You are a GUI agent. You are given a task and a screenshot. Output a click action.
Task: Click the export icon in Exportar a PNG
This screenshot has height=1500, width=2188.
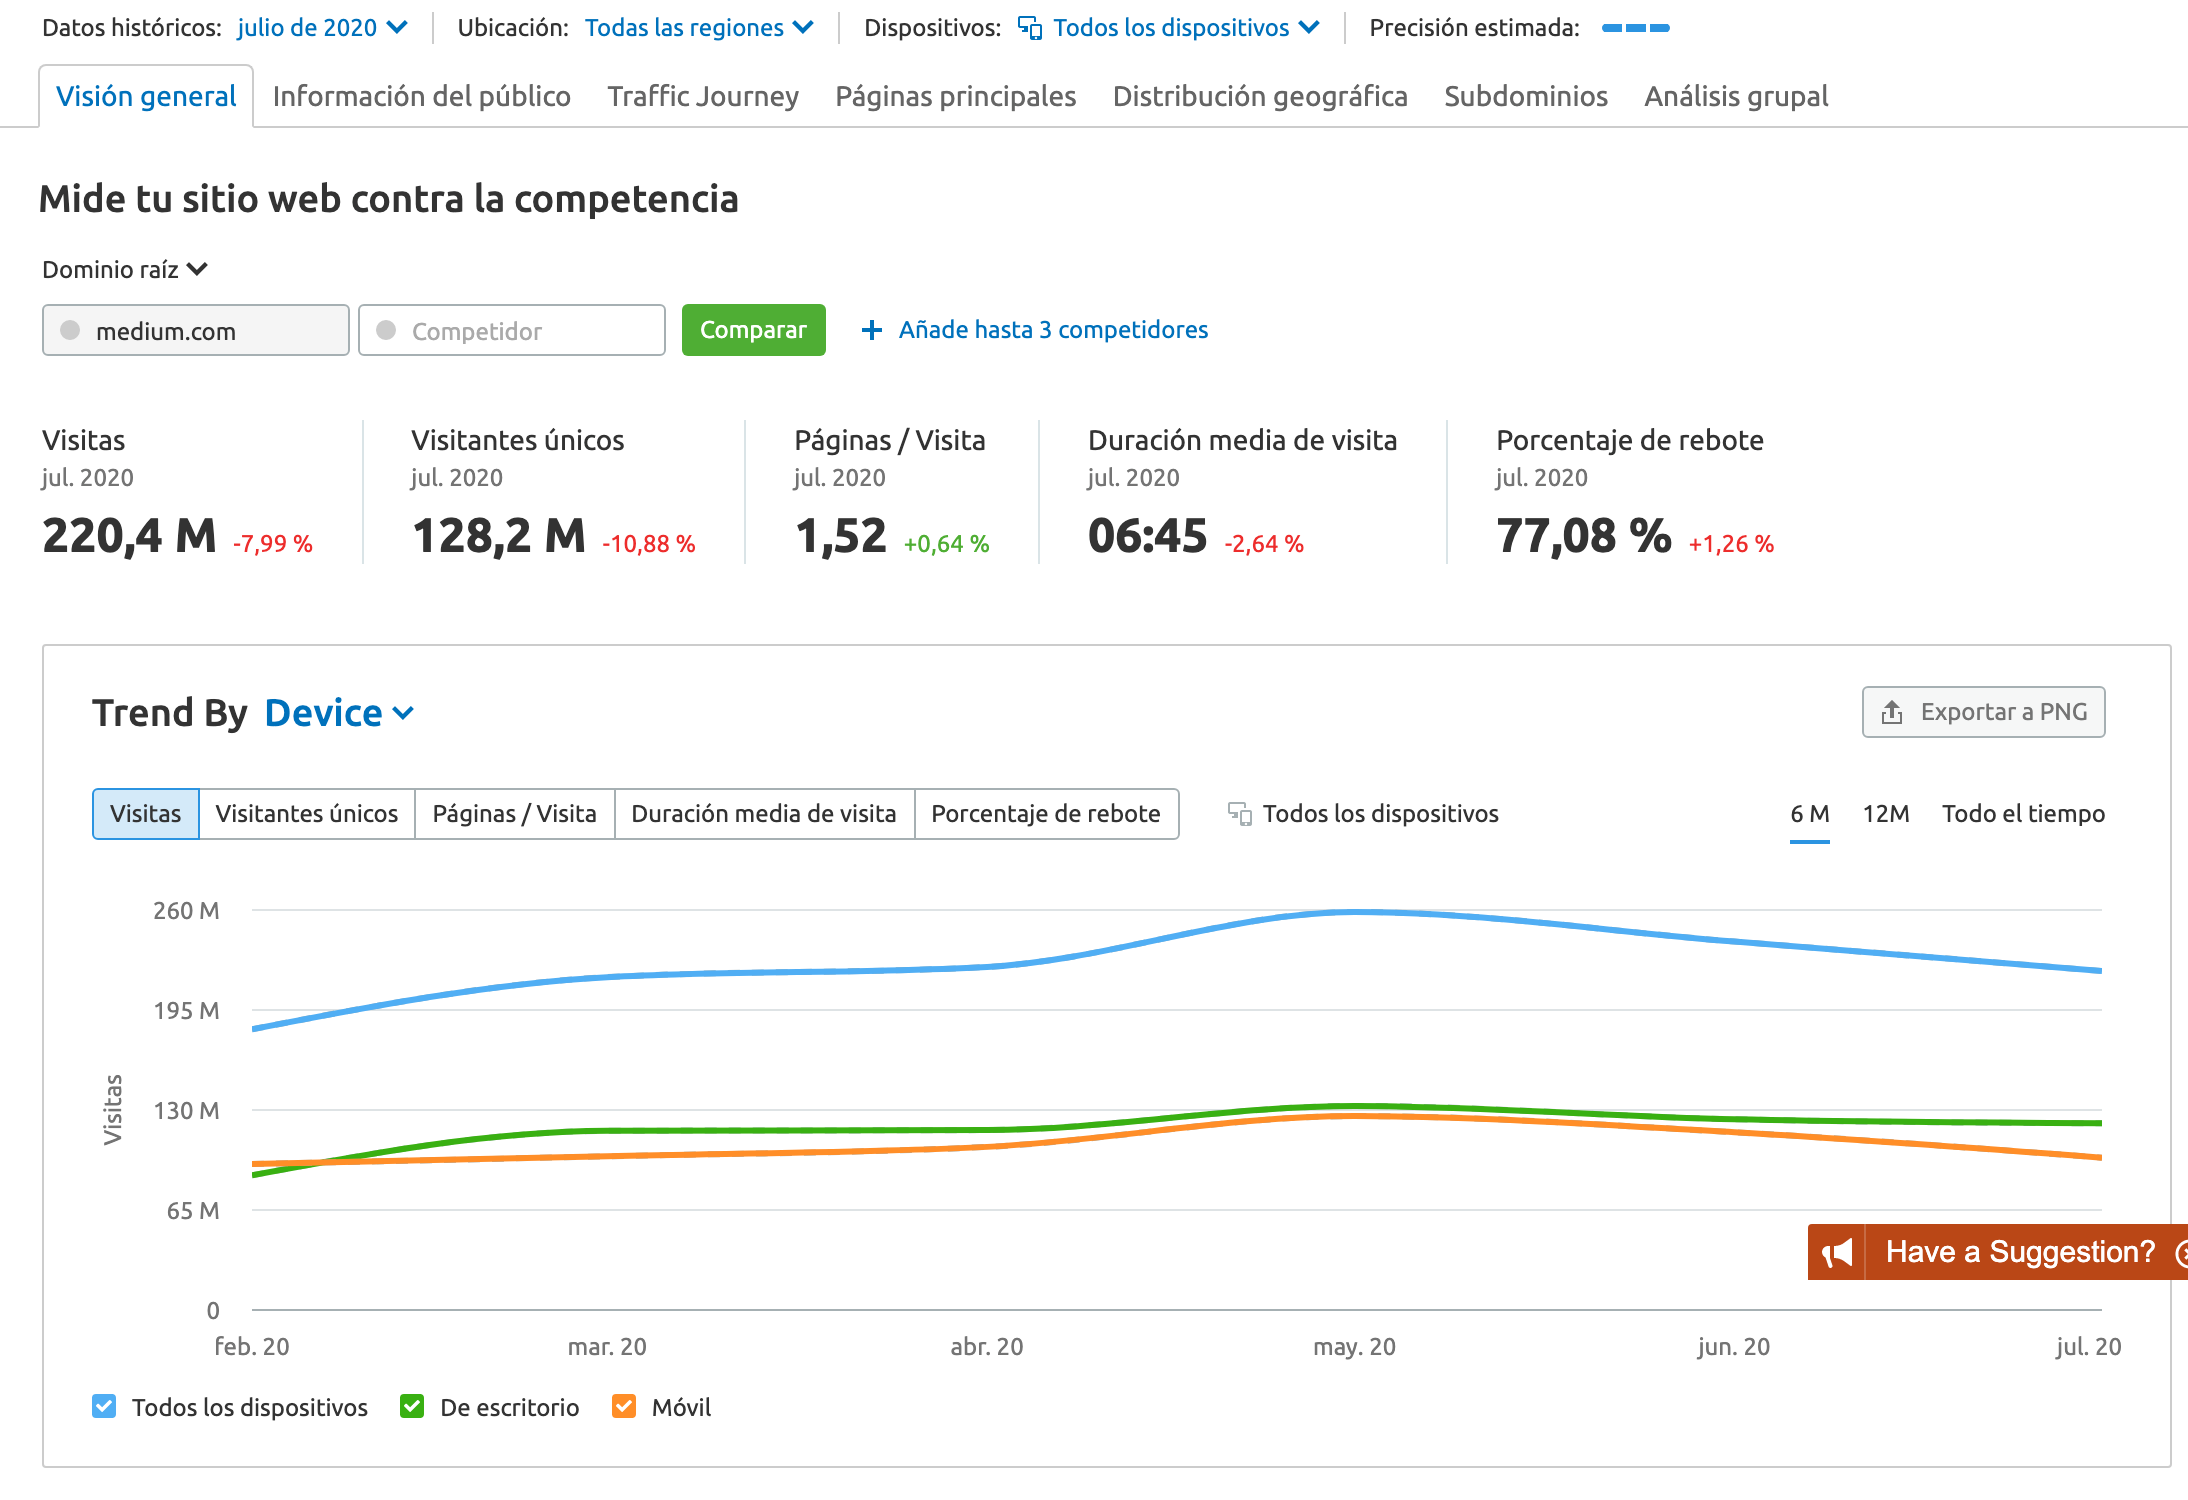(x=1892, y=712)
